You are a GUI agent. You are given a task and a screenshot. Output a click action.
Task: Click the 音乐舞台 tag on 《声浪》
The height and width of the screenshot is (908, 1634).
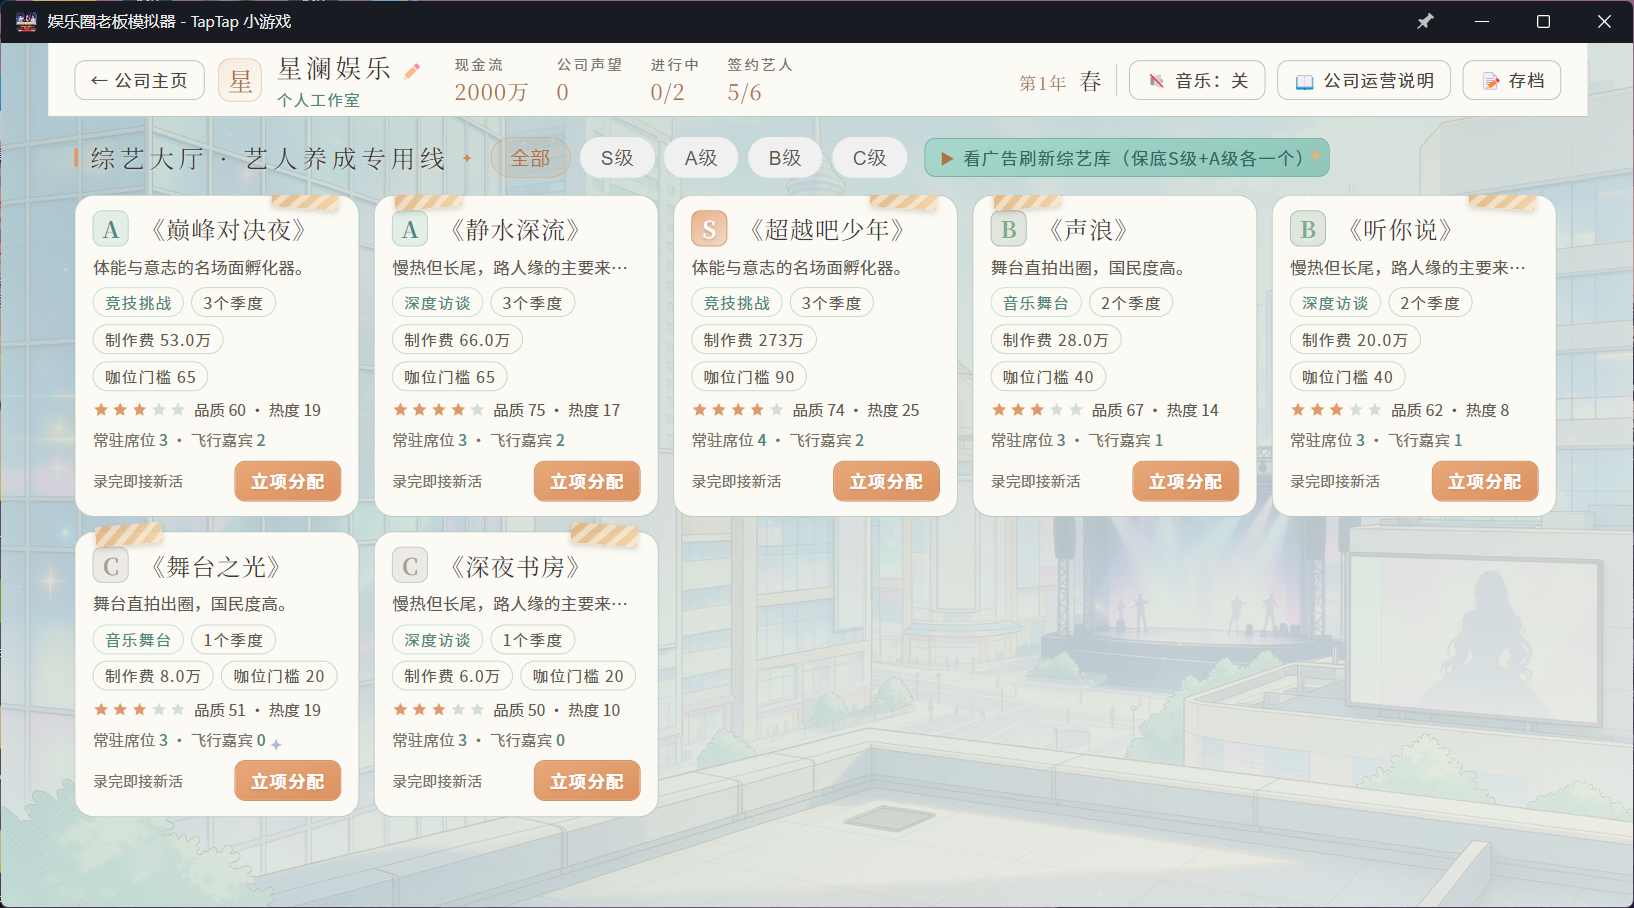pos(1036,303)
